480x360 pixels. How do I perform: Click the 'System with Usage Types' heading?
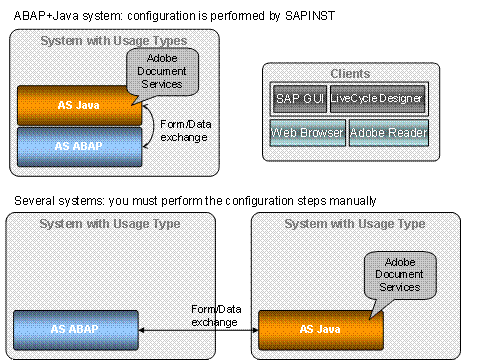(x=114, y=41)
